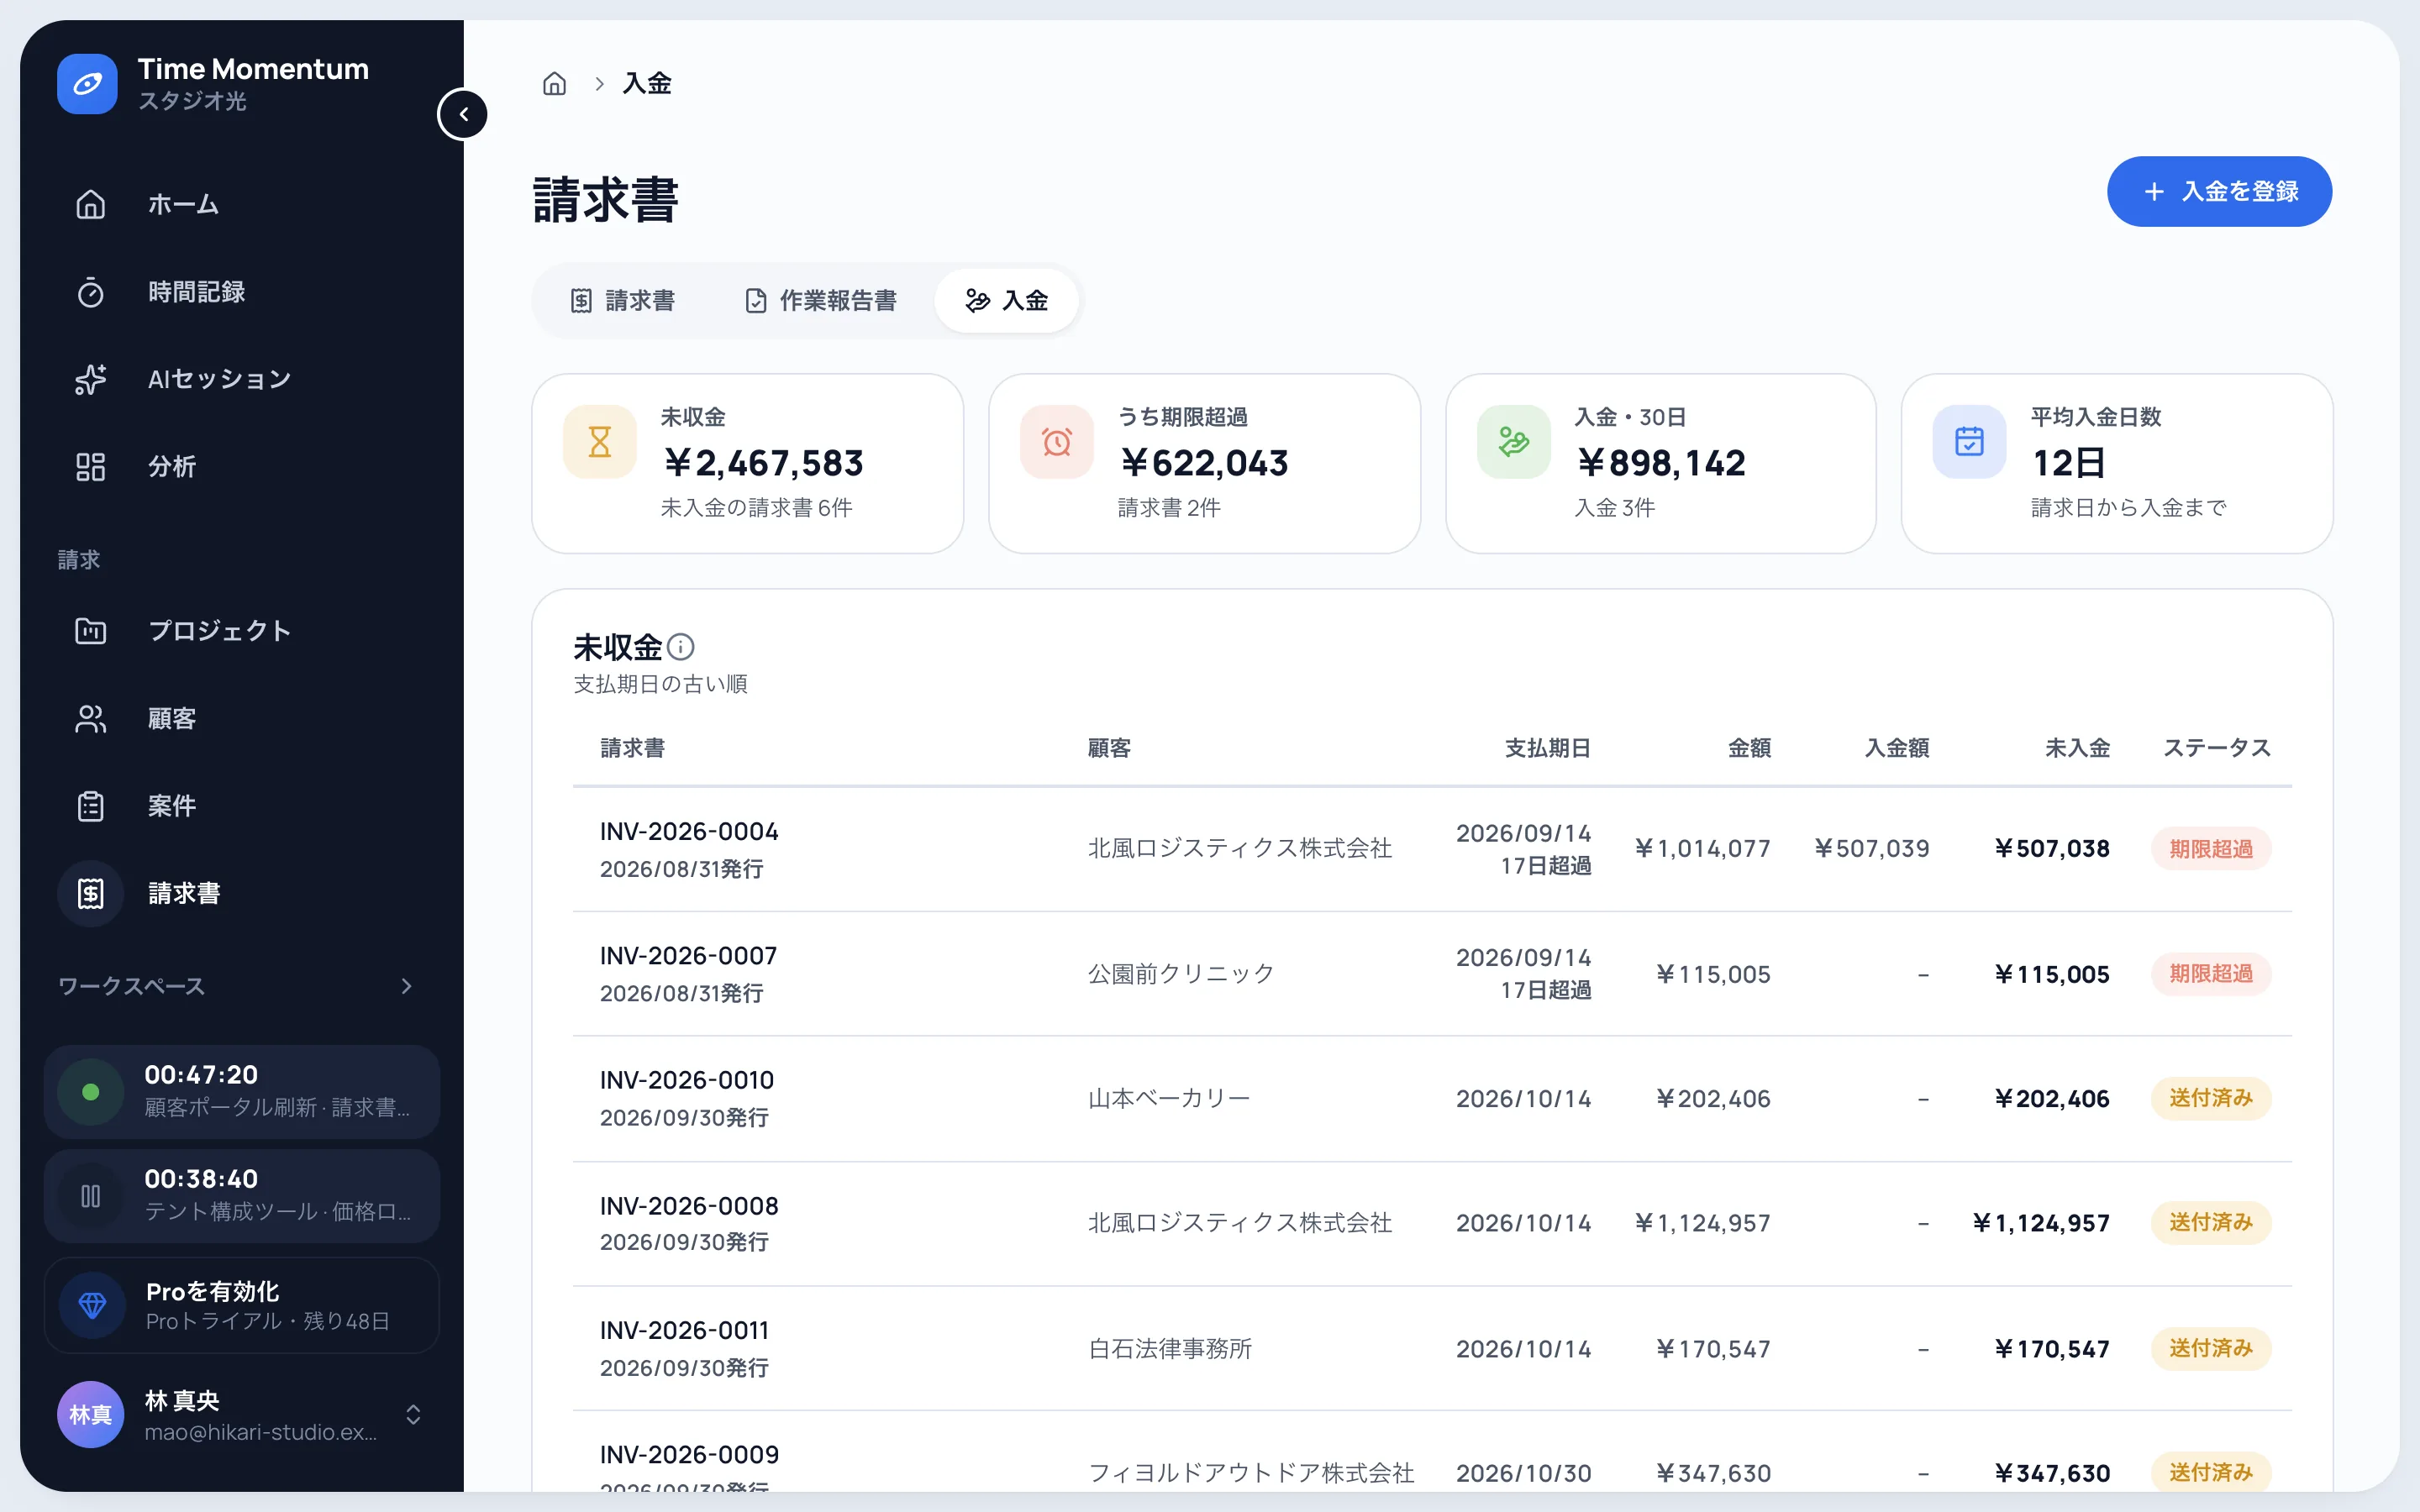Screen dimensions: 2420x1512
Task: Switch to the 請求書 tab
Action: tap(623, 301)
